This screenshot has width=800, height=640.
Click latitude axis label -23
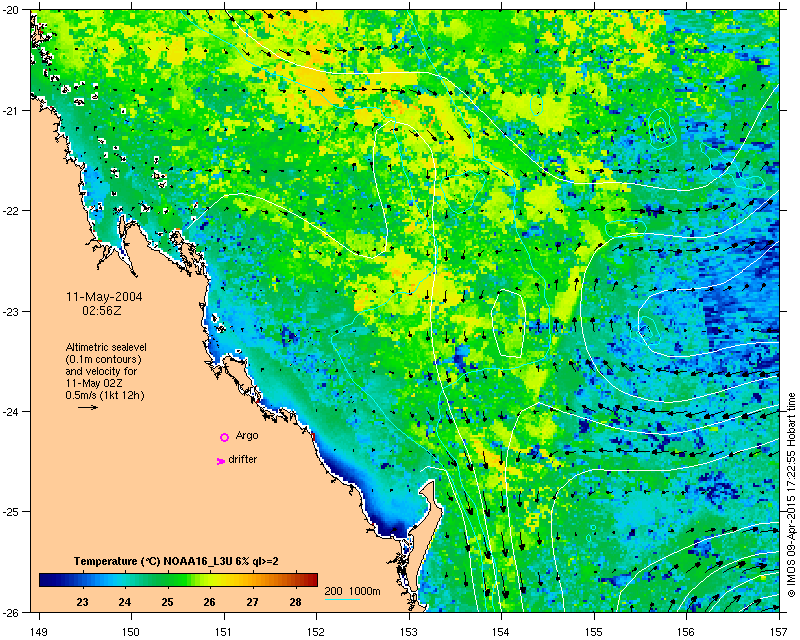pyautogui.click(x=11, y=311)
